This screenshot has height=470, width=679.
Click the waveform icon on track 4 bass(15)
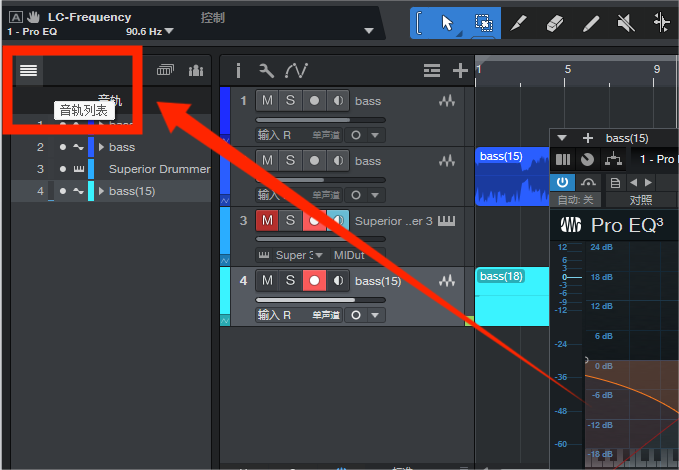tap(447, 281)
